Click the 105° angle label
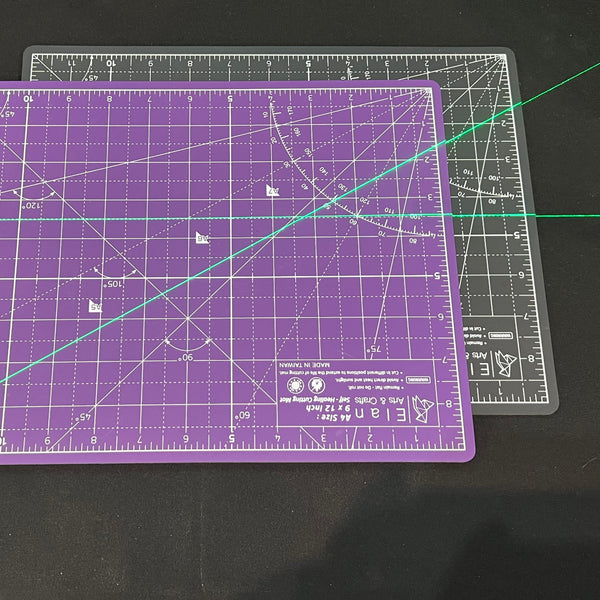The width and height of the screenshot is (600, 600). [x=112, y=284]
